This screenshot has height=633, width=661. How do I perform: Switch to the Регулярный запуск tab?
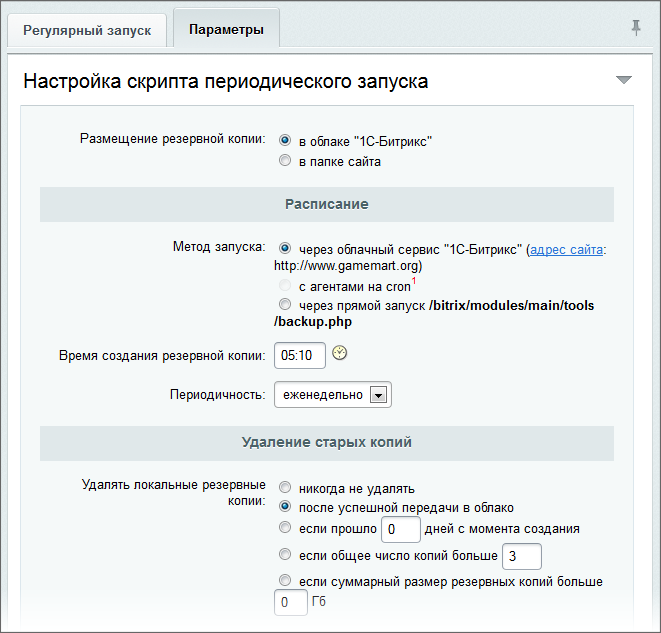[x=87, y=30]
